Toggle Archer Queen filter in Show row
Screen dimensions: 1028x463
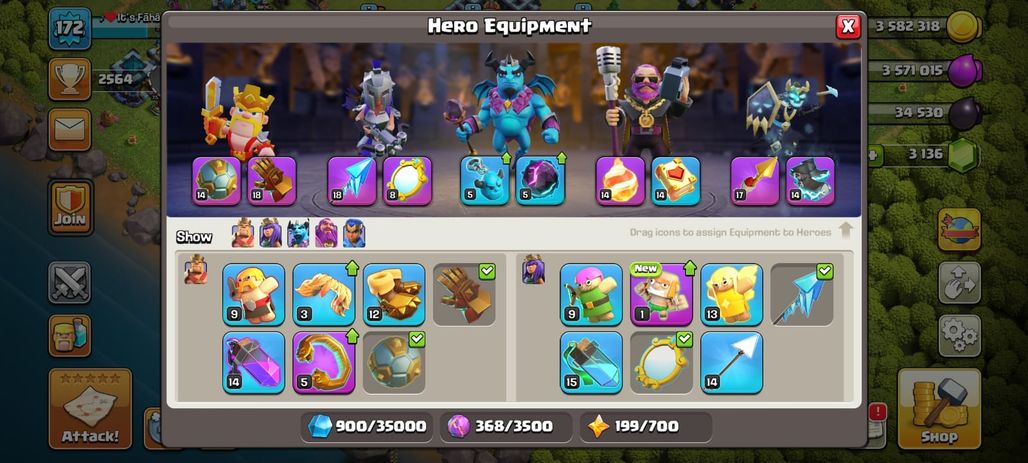pos(270,233)
